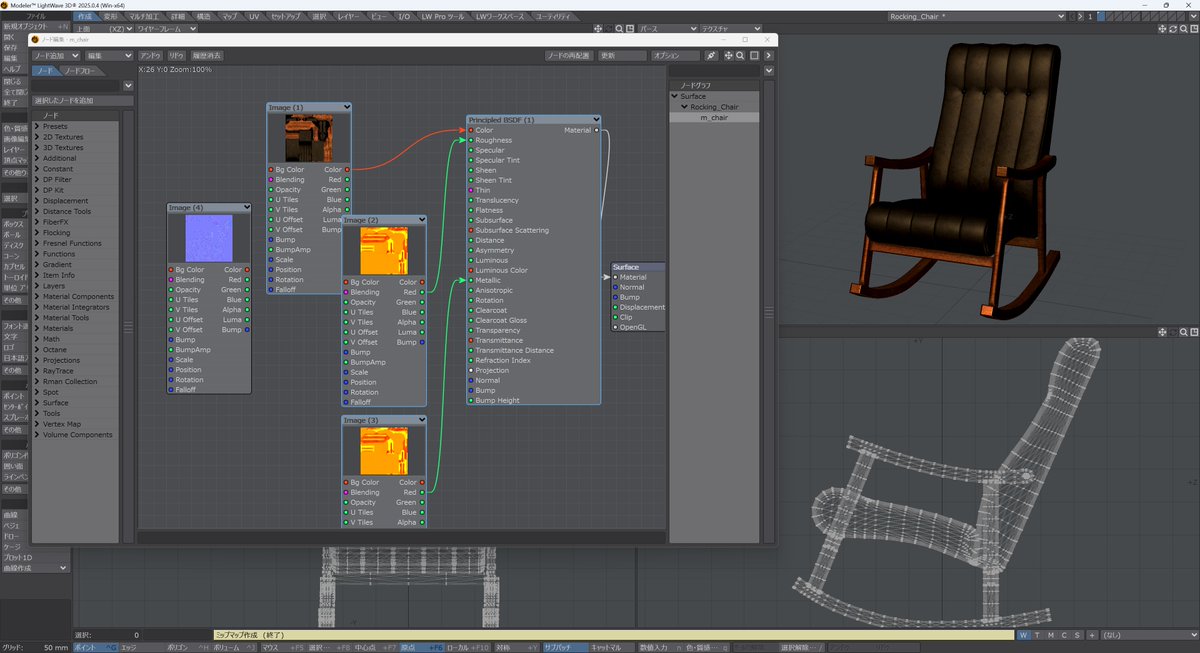1200x653 pixels.
Task: Select the first layer slot in layer bank
Action: click(x=1101, y=16)
